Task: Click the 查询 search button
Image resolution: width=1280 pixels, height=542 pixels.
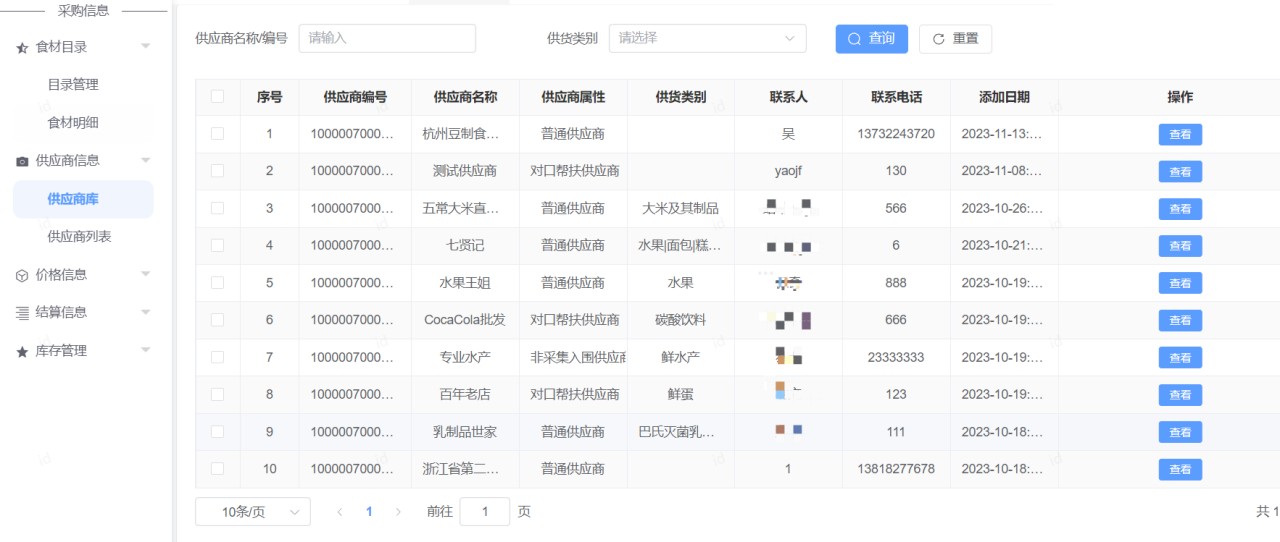Action: click(x=872, y=39)
